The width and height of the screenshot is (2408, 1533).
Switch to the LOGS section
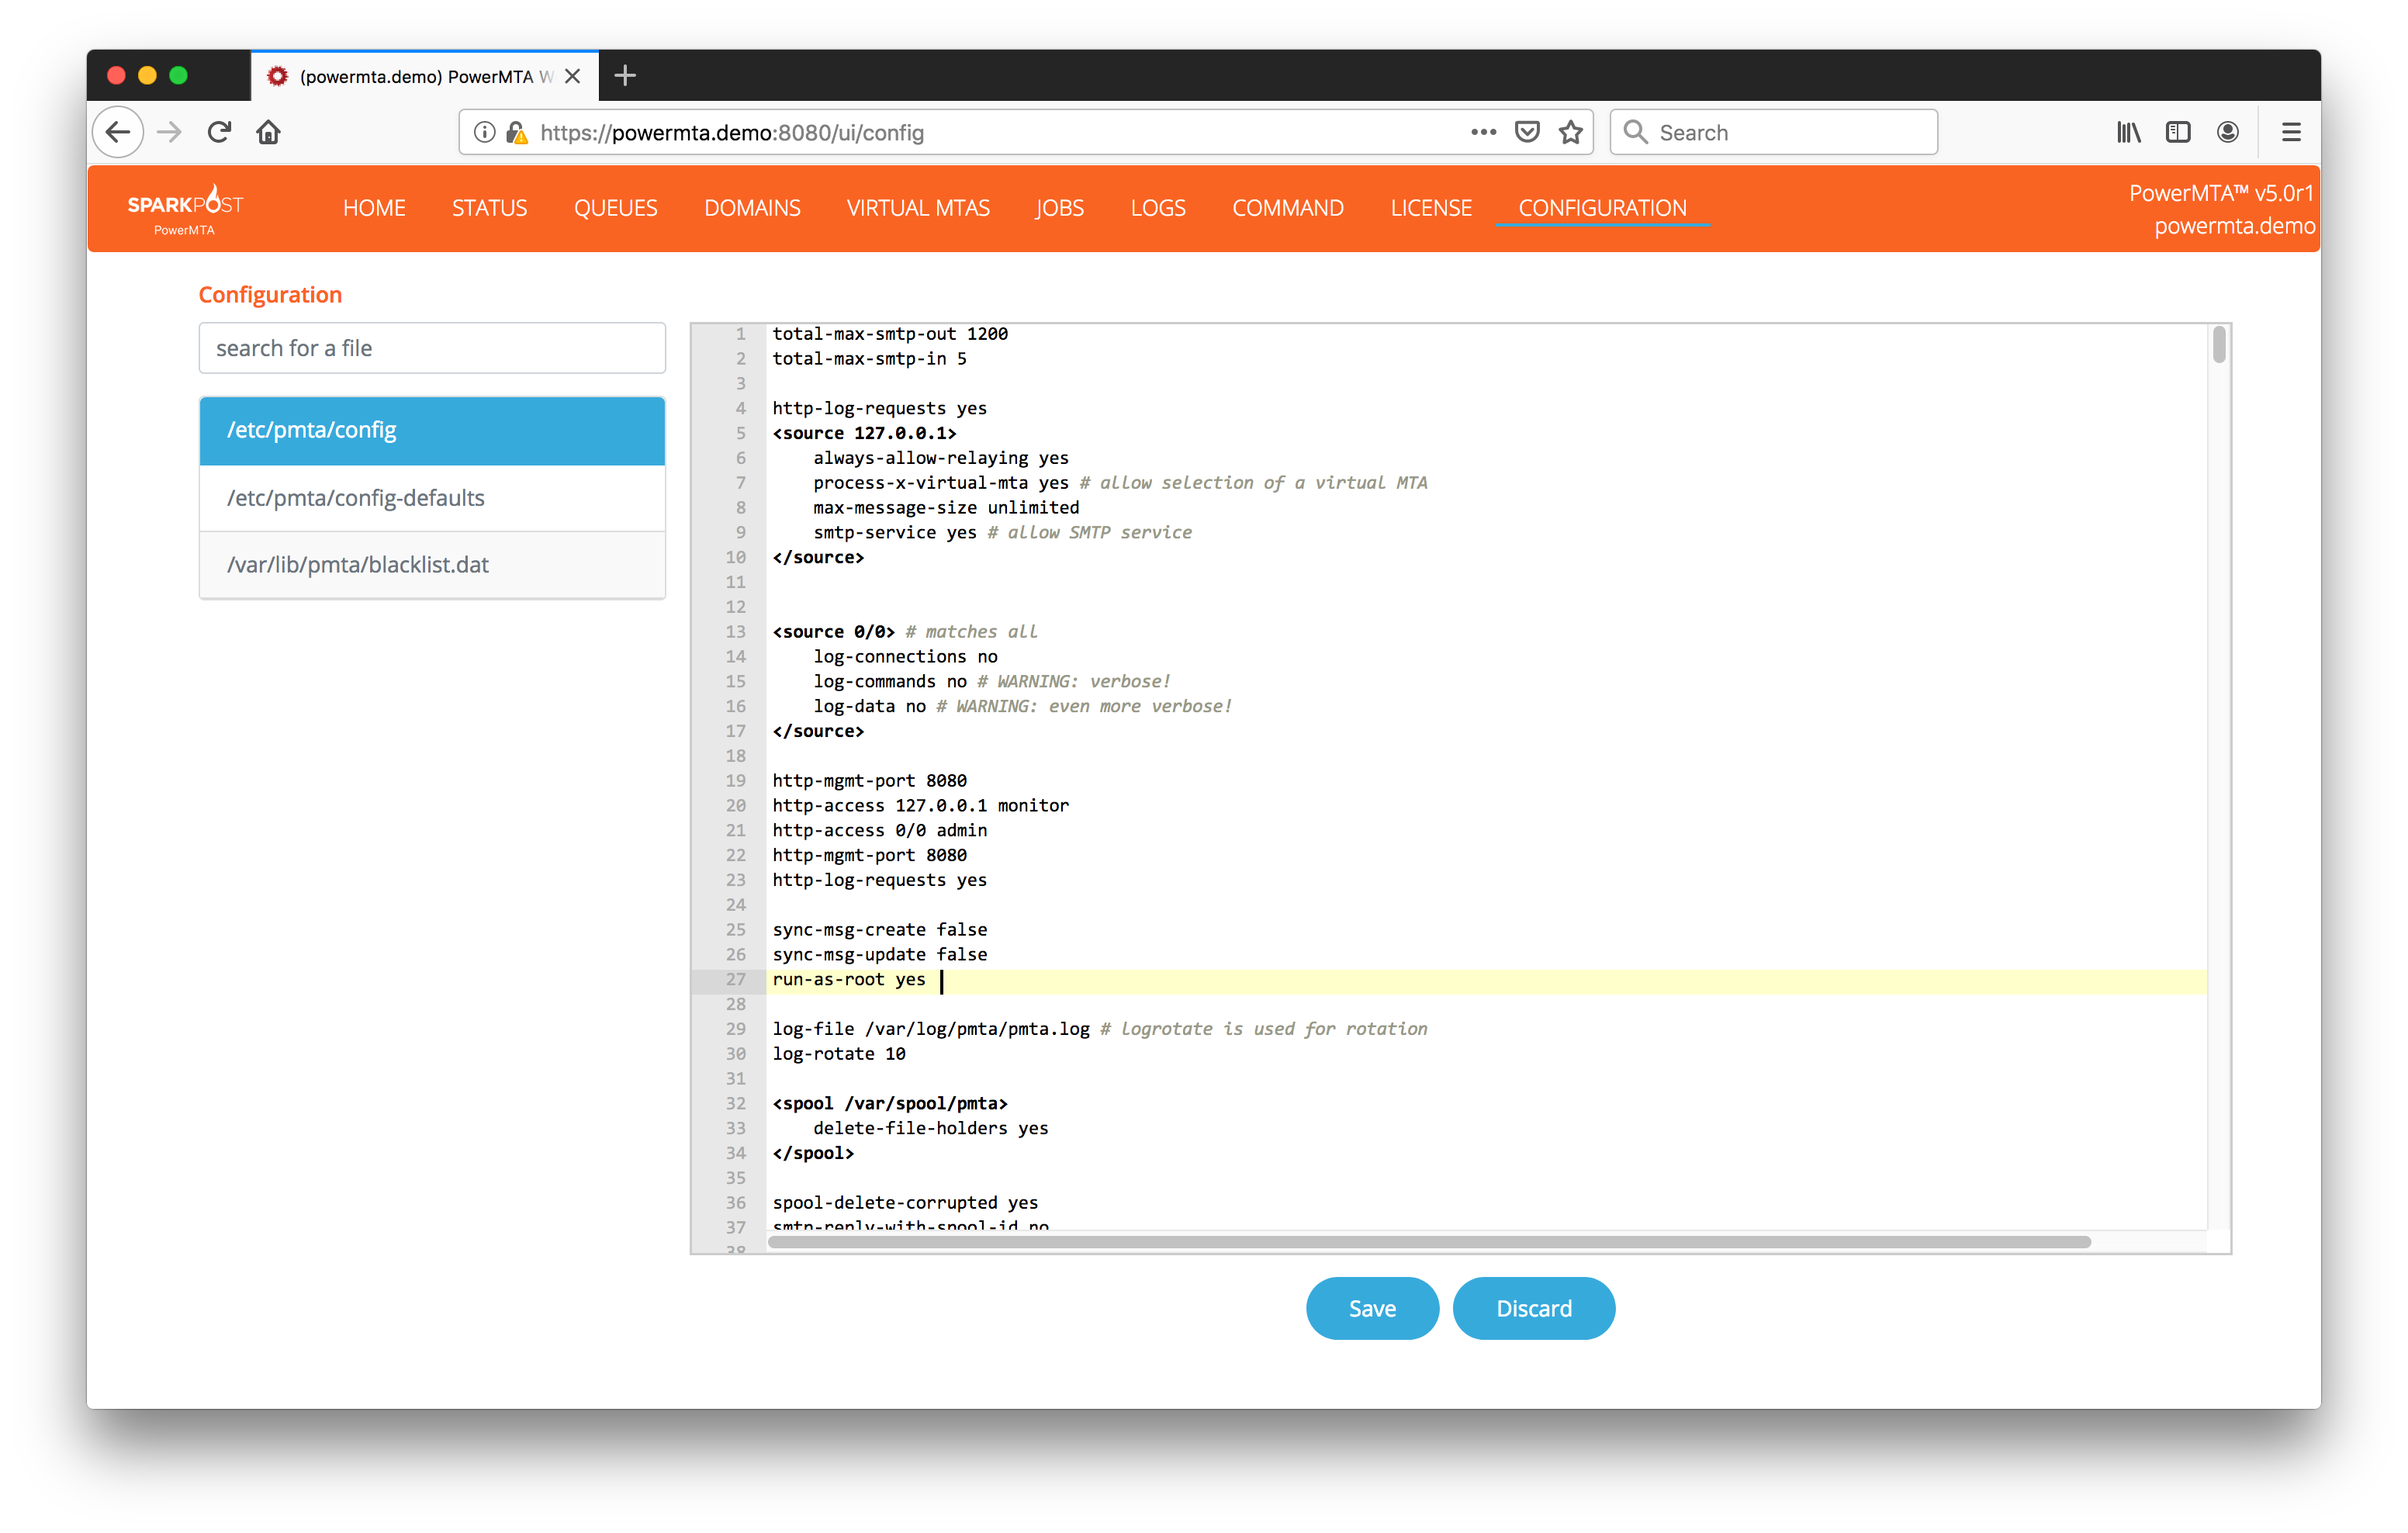(x=1157, y=208)
